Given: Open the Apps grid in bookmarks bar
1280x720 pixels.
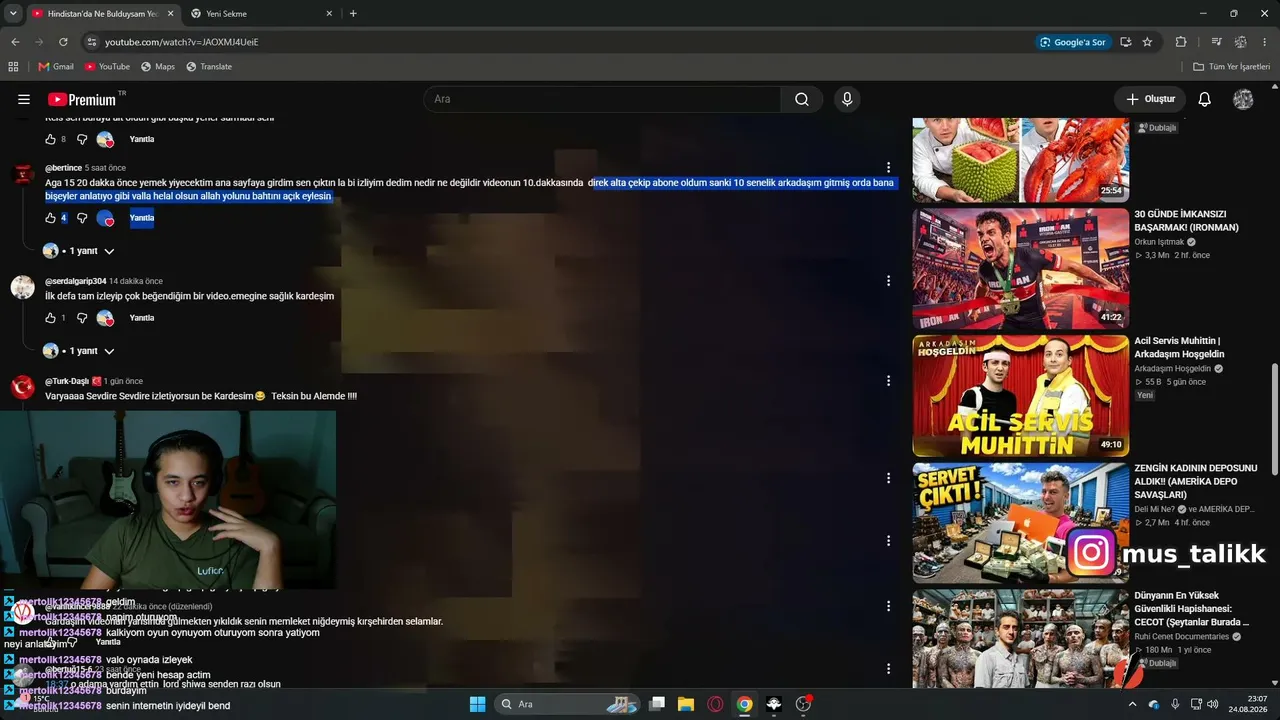Looking at the screenshot, I should (13, 67).
